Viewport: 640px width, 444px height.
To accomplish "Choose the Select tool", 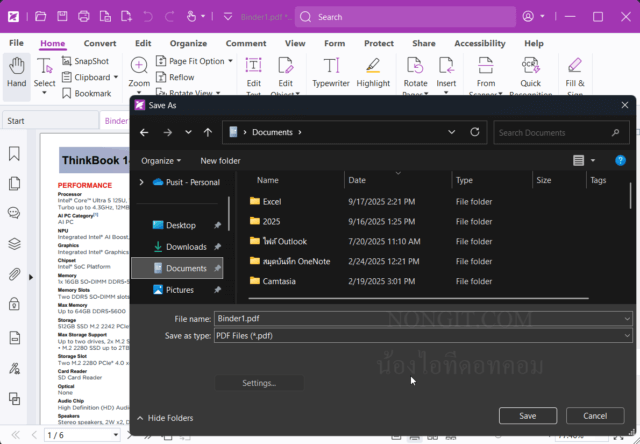I will pos(44,75).
